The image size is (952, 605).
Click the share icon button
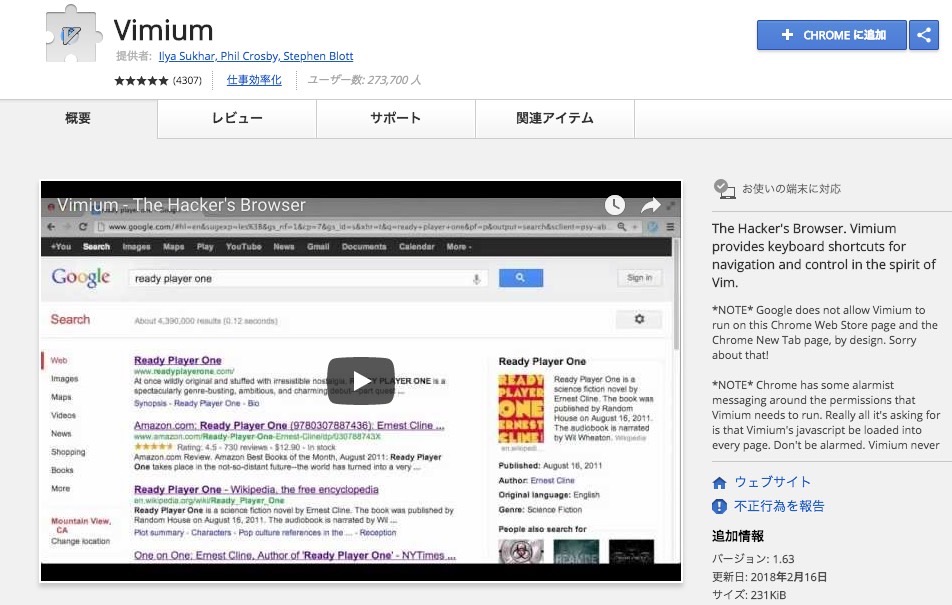click(924, 35)
